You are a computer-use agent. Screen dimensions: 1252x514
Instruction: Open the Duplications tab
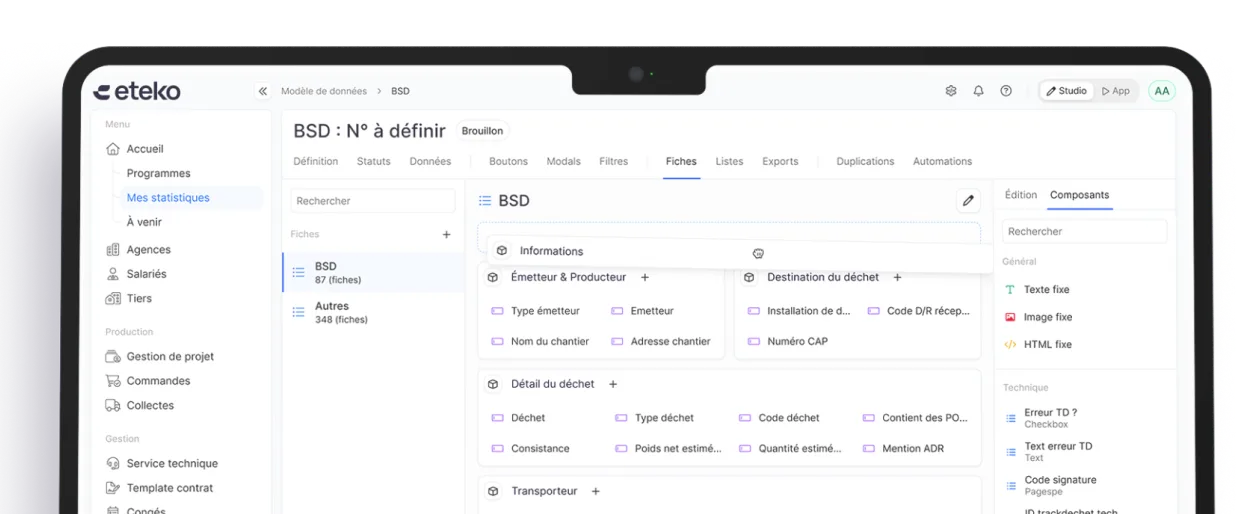point(865,161)
